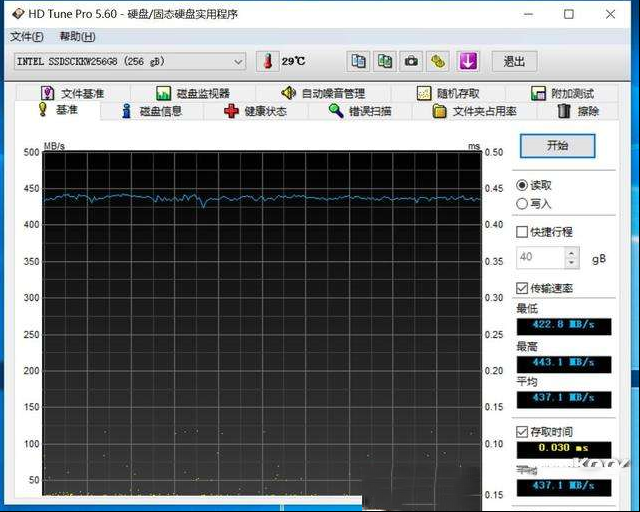This screenshot has width=640, height=512.
Task: Open the 错误扫描 tab
Action: tap(360, 111)
